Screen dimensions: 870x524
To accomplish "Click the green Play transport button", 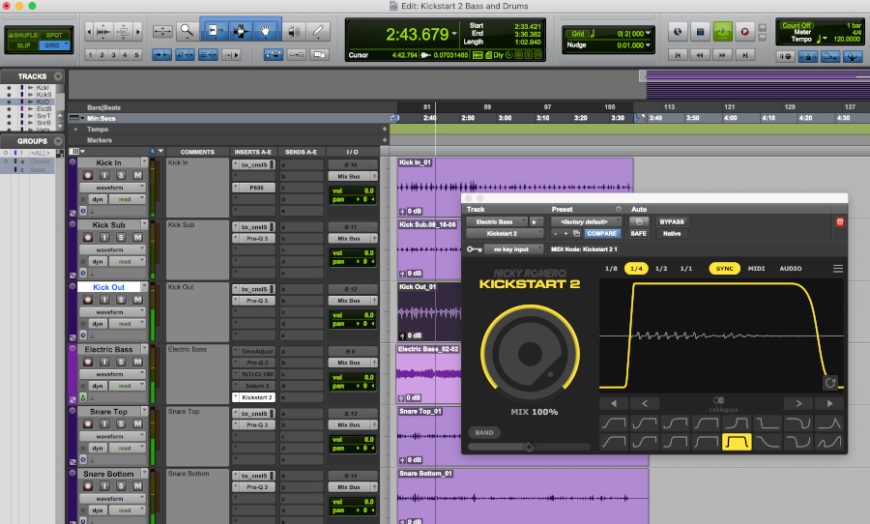I will (722, 32).
